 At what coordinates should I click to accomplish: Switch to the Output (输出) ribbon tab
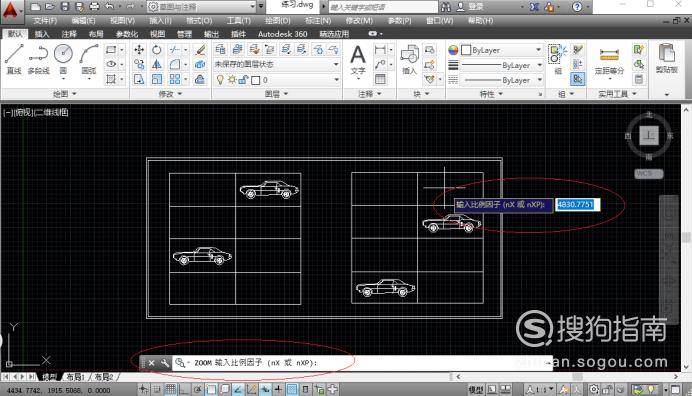(x=211, y=34)
